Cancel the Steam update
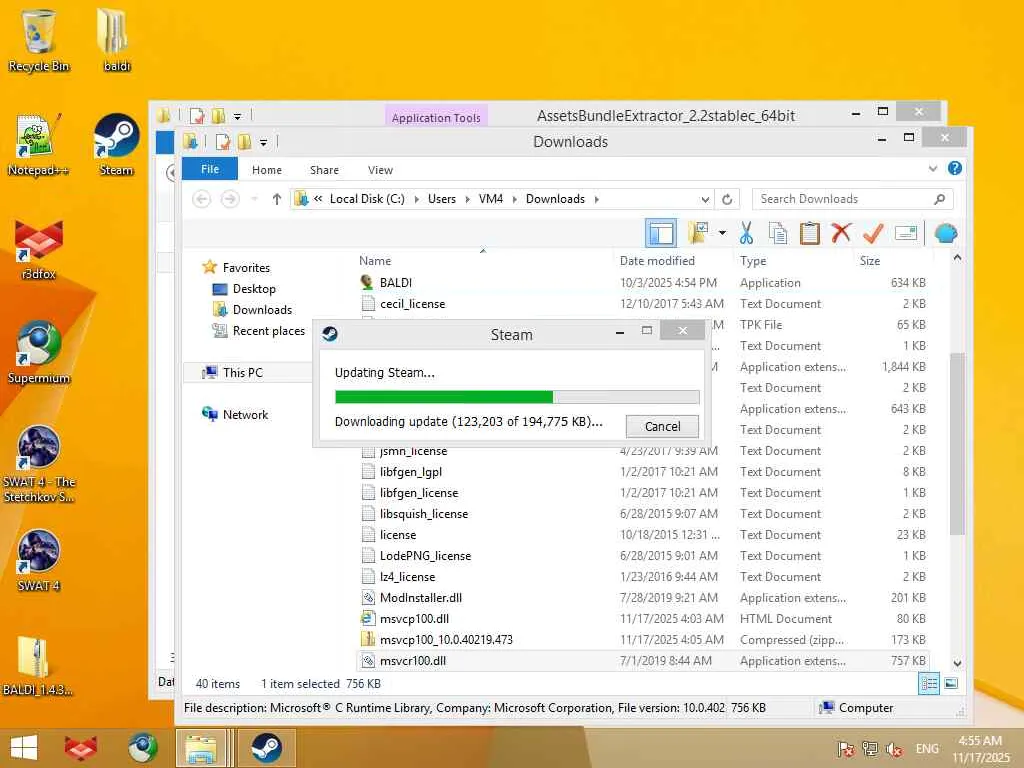 coord(662,426)
